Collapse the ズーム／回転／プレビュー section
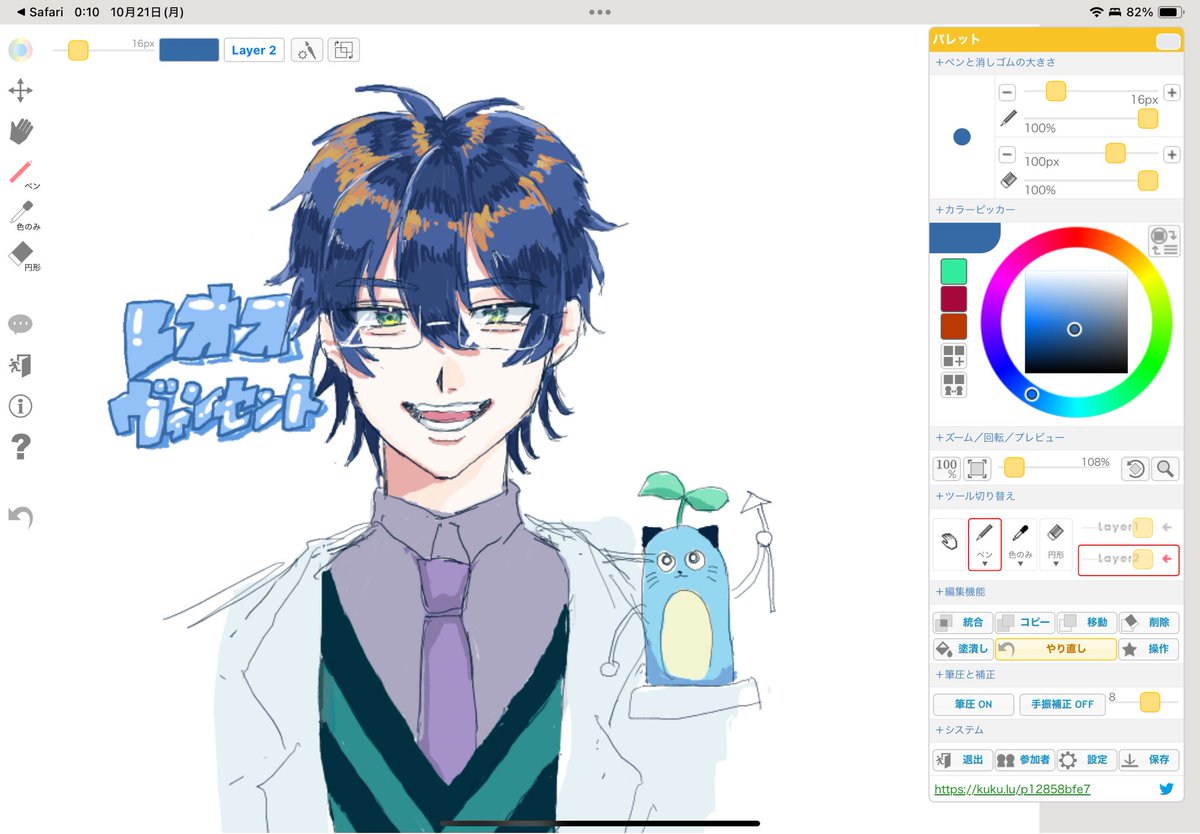 coord(1000,438)
